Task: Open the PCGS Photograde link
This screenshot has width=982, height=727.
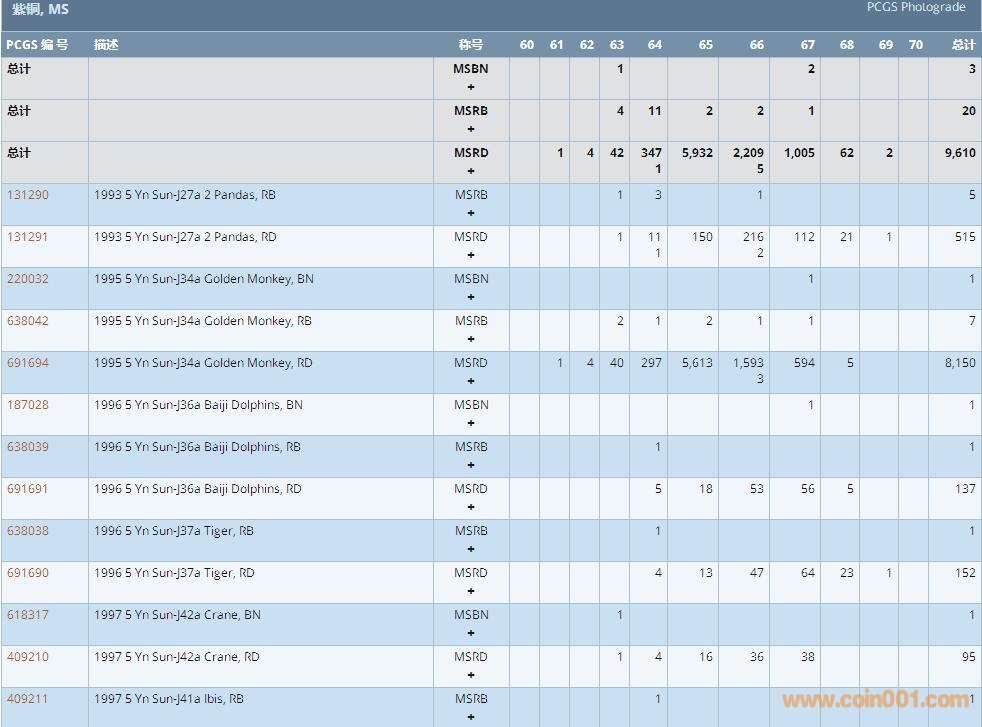Action: pyautogui.click(x=916, y=8)
